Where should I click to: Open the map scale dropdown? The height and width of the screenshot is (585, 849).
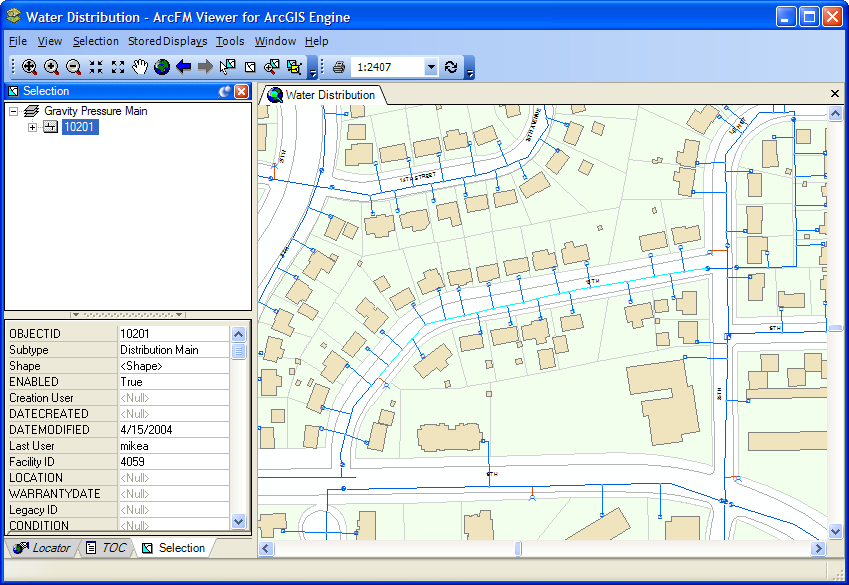click(430, 67)
